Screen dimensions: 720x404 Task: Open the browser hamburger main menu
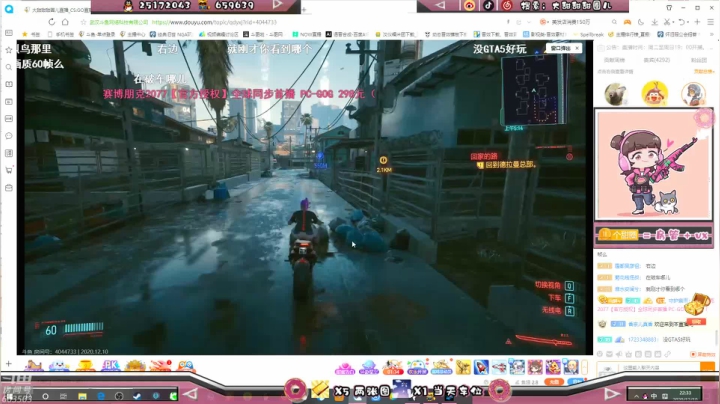click(x=710, y=22)
